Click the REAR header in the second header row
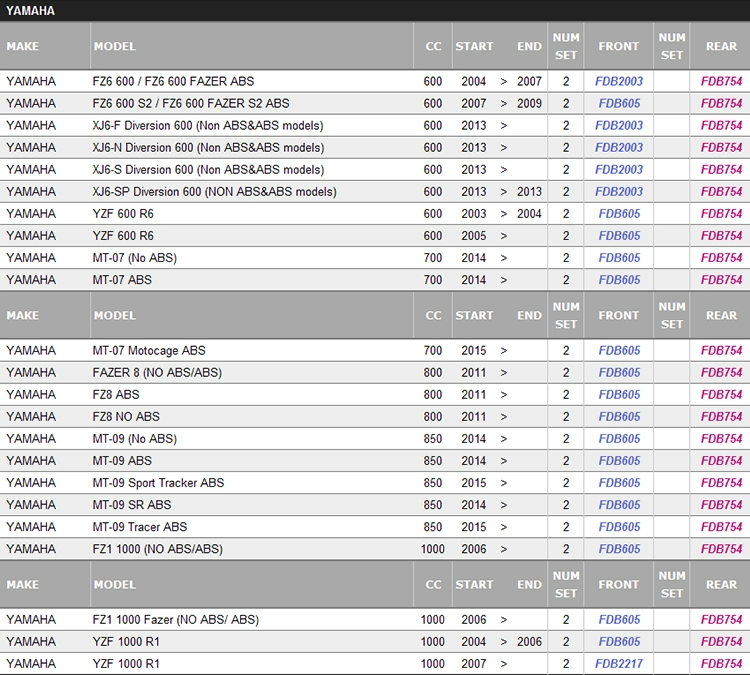Image resolution: width=750 pixels, height=675 pixels. coord(721,315)
